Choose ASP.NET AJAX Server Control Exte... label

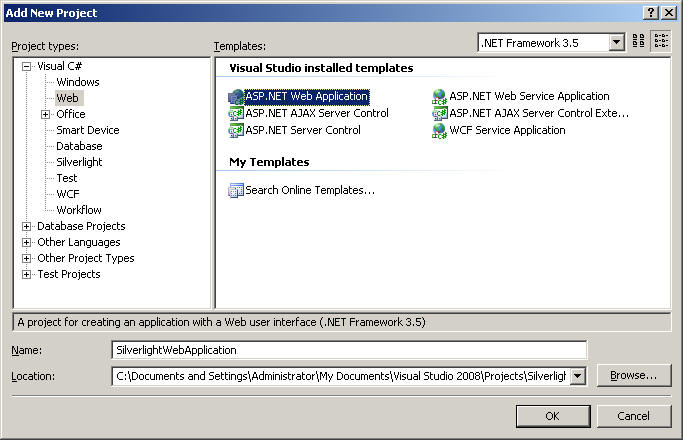tap(539, 113)
